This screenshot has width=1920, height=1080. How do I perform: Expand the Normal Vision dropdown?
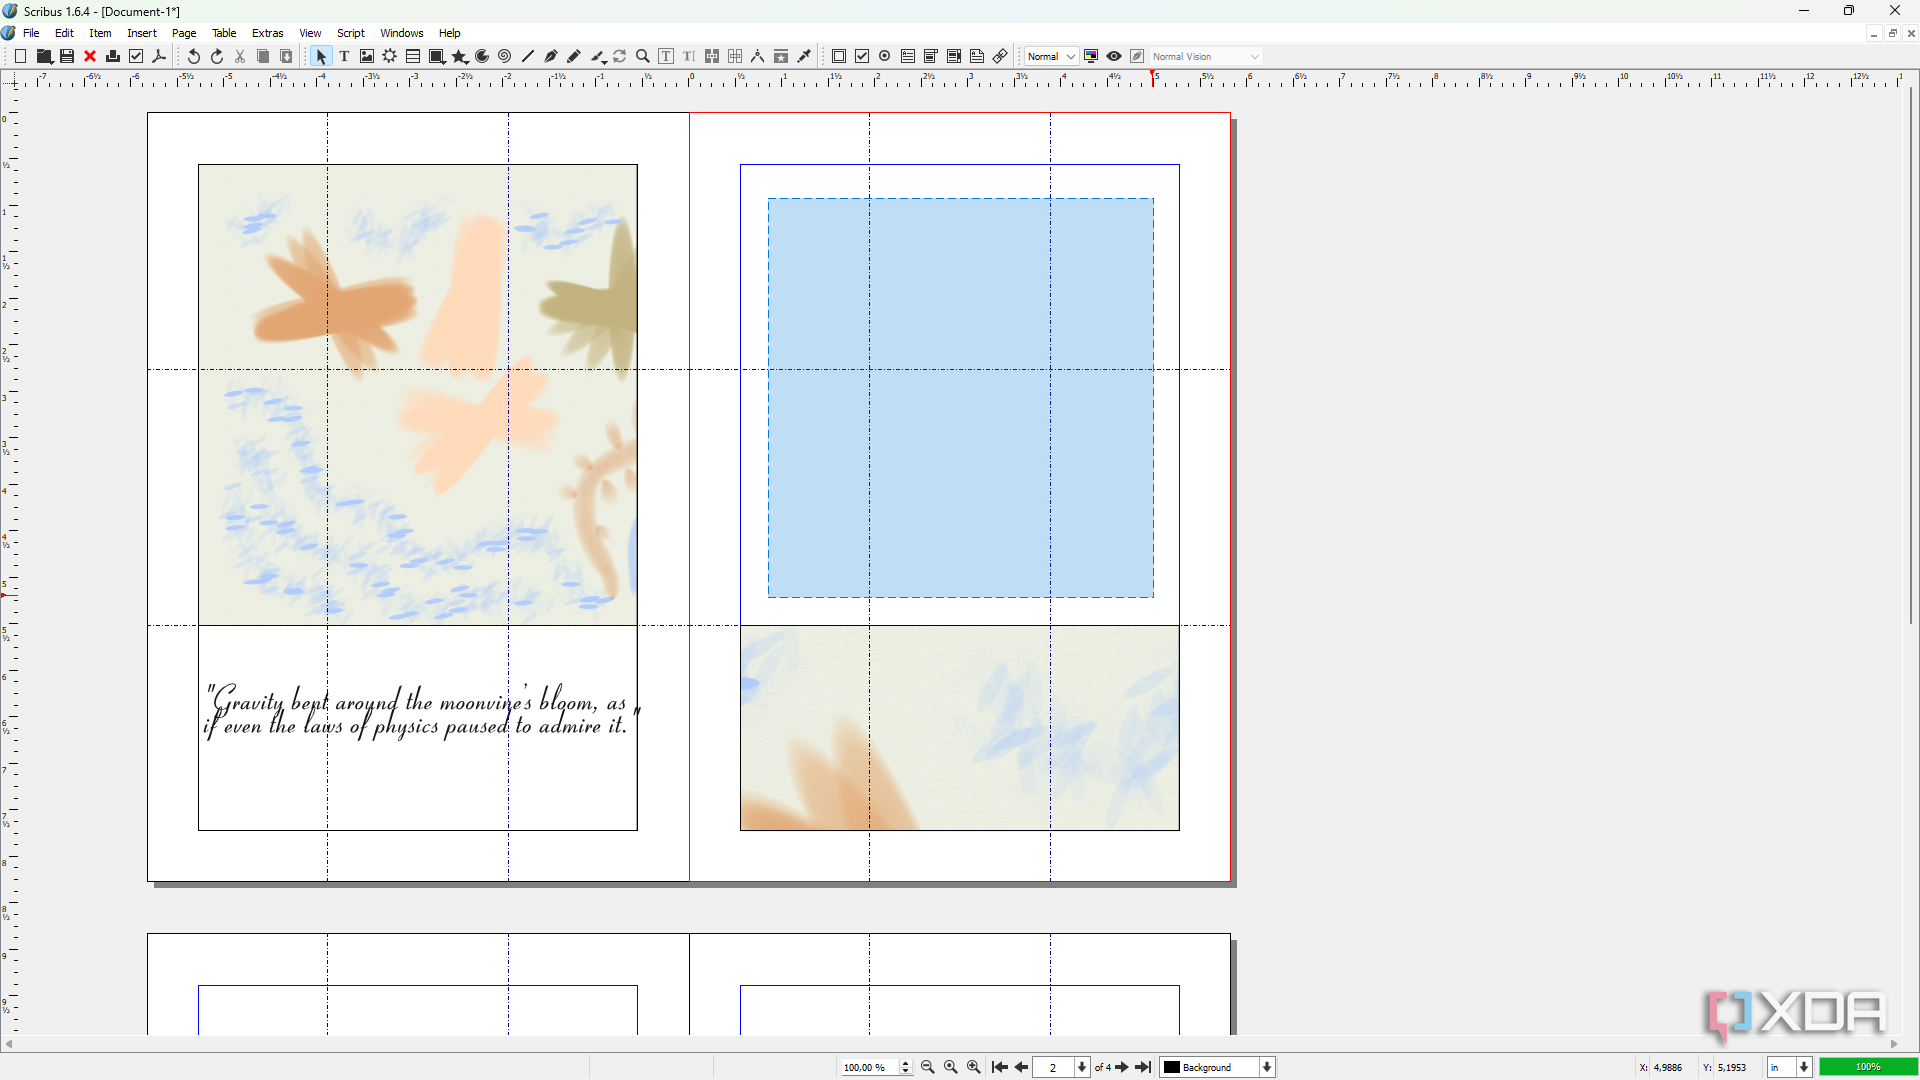1206,57
